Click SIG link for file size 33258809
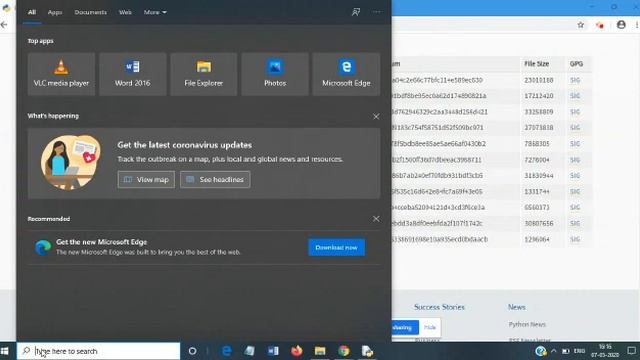This screenshot has height=360, width=640. tap(575, 112)
